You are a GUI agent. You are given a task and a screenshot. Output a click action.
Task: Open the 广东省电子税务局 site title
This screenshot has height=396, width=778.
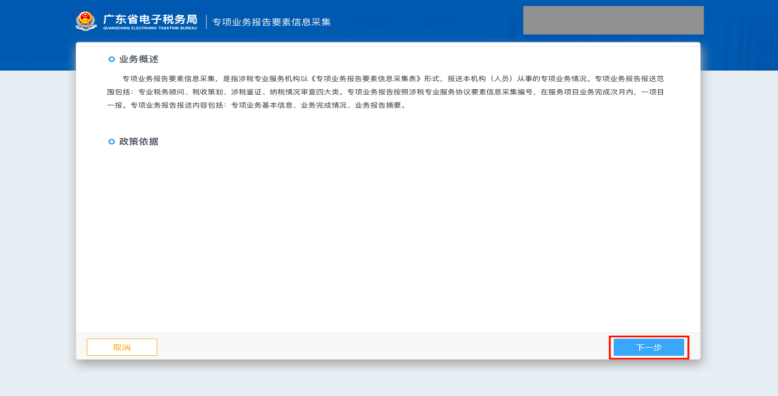coord(150,19)
